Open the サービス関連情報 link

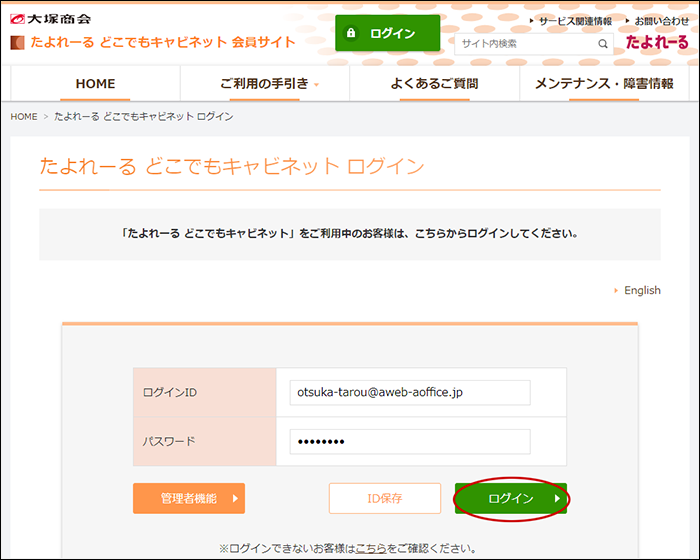(x=575, y=21)
